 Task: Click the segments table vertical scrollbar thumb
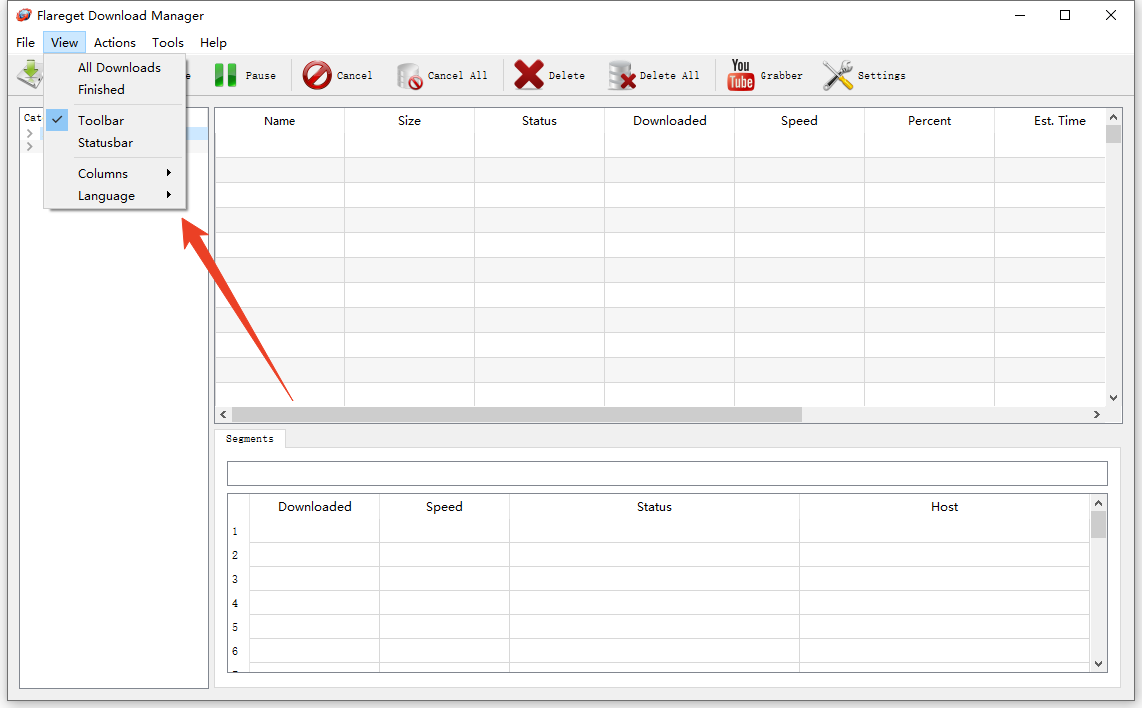point(1098,524)
